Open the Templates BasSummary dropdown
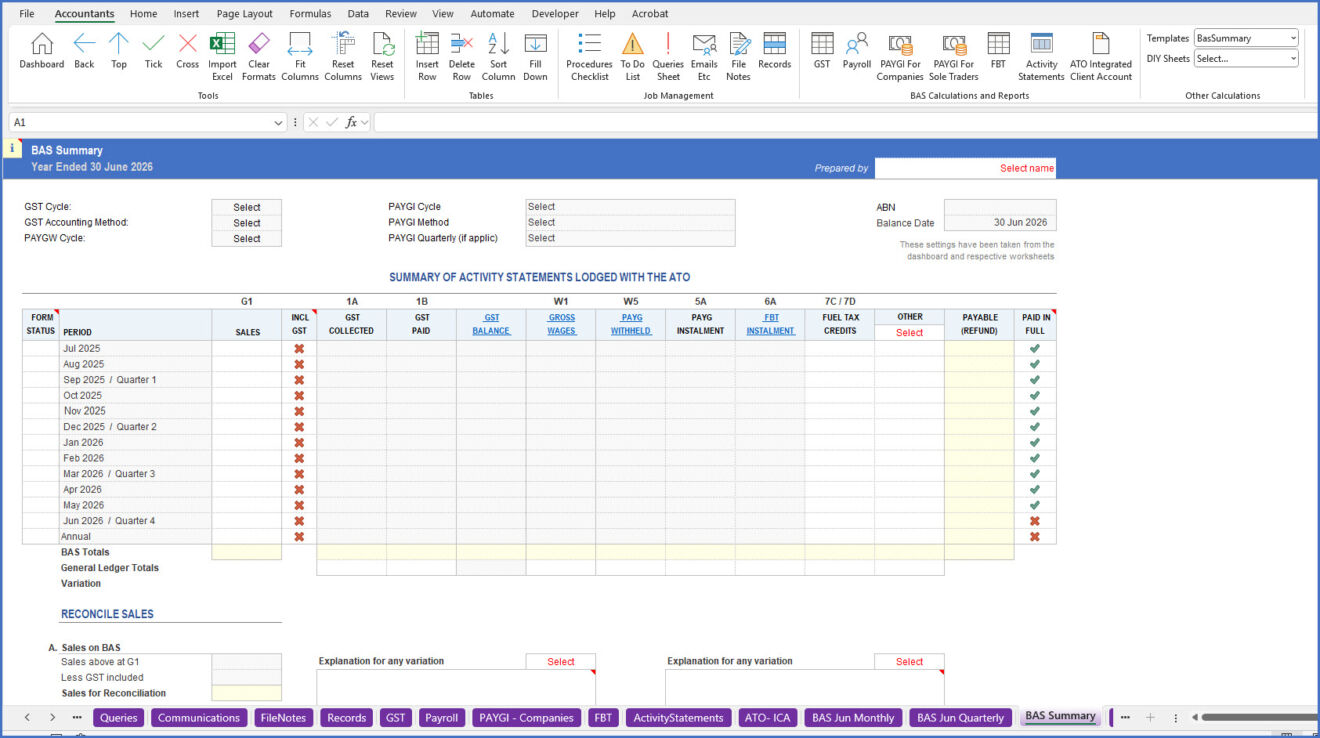The width and height of the screenshot is (1320, 738). pos(1293,38)
